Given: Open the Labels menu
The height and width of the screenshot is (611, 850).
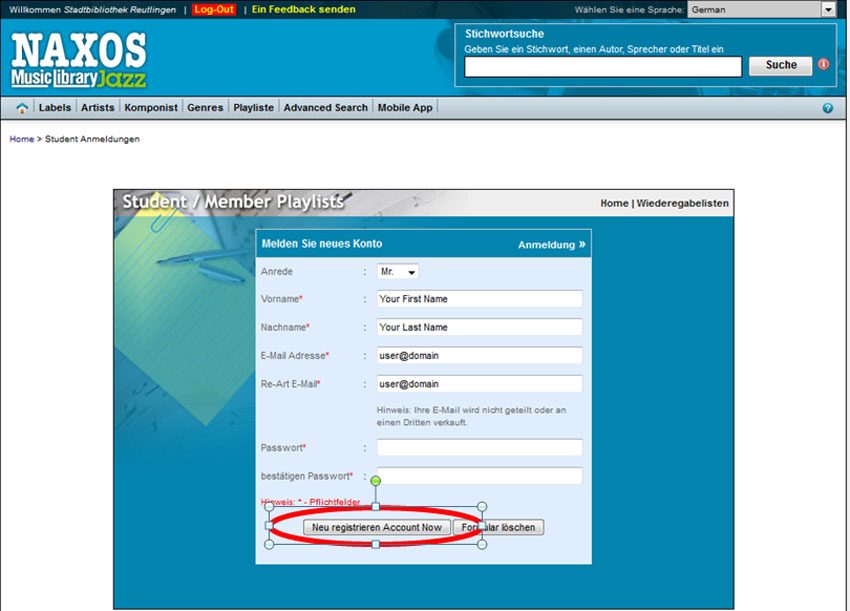Looking at the screenshot, I should click(55, 108).
